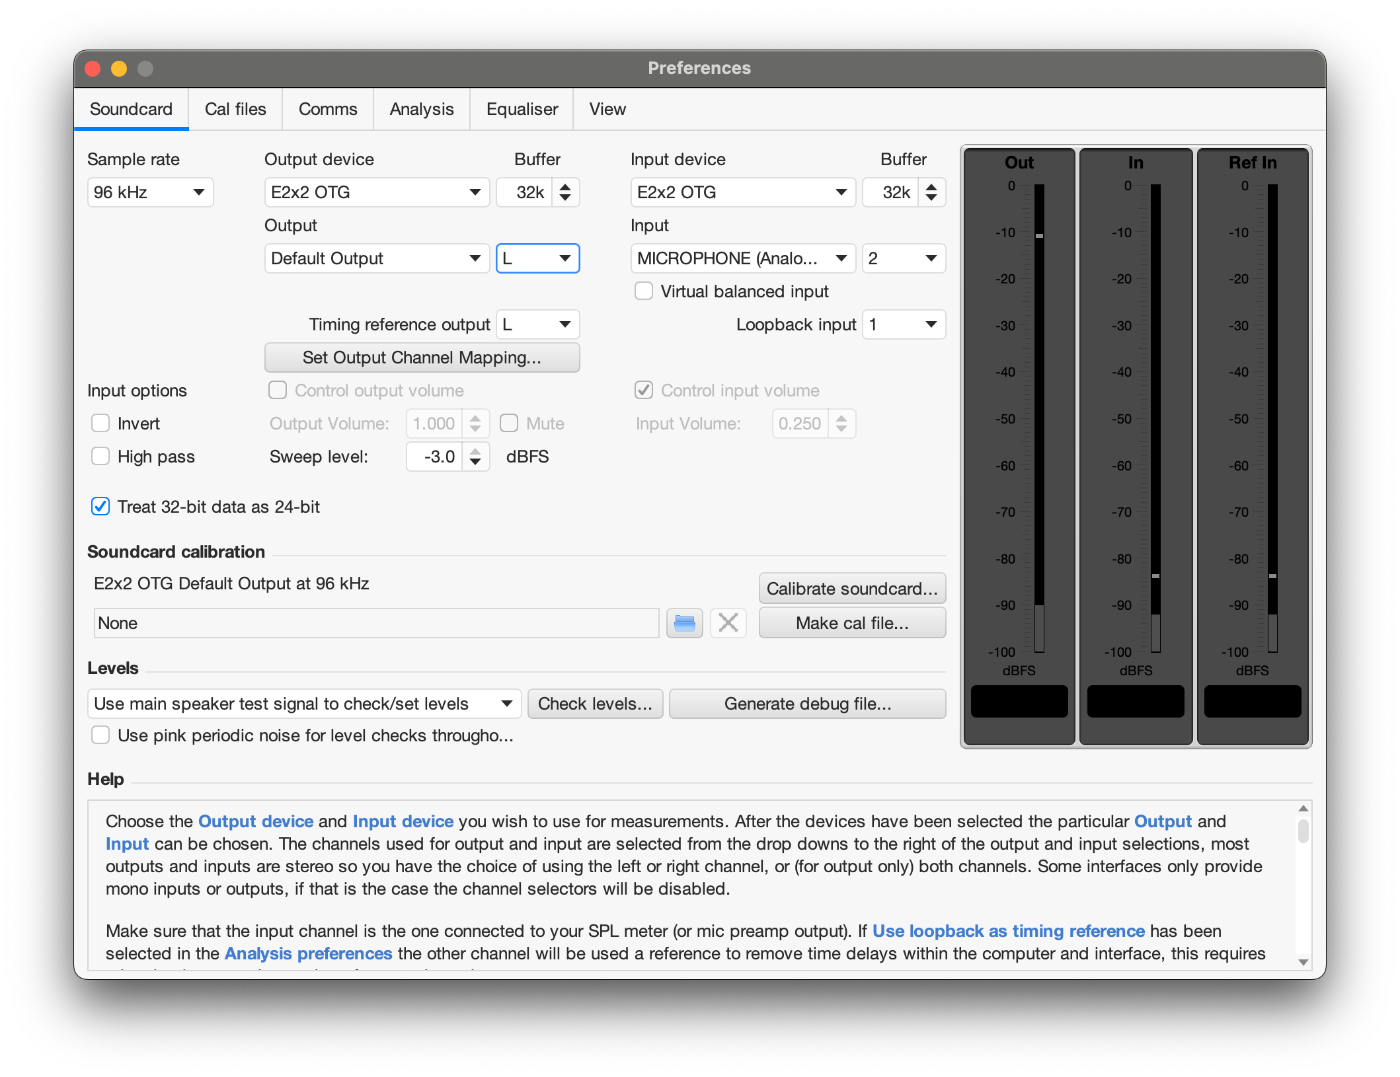Open the Sample rate 96 kHz dropdown
Viewport: 1400px width, 1077px height.
pos(151,192)
